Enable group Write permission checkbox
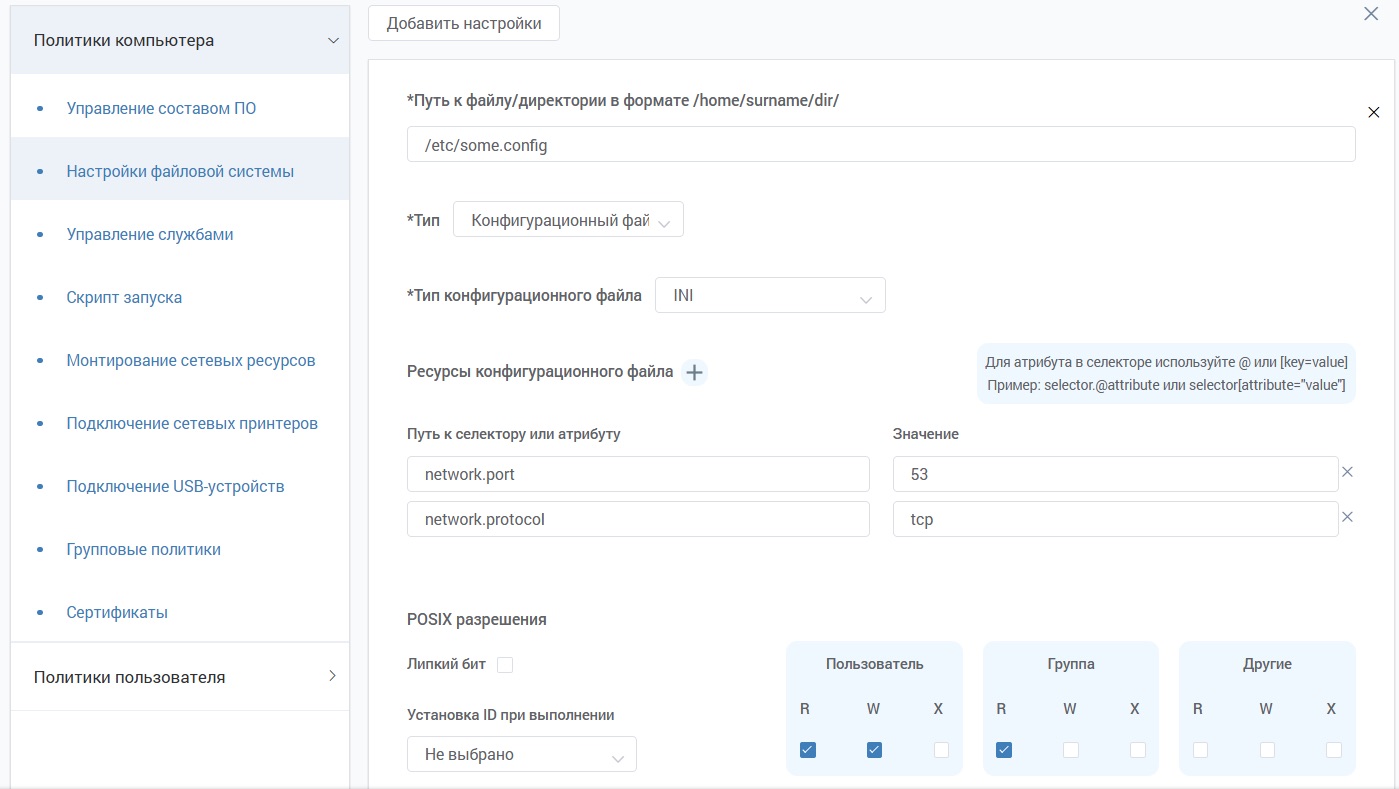This screenshot has height=789, width=1399. tap(1070, 750)
